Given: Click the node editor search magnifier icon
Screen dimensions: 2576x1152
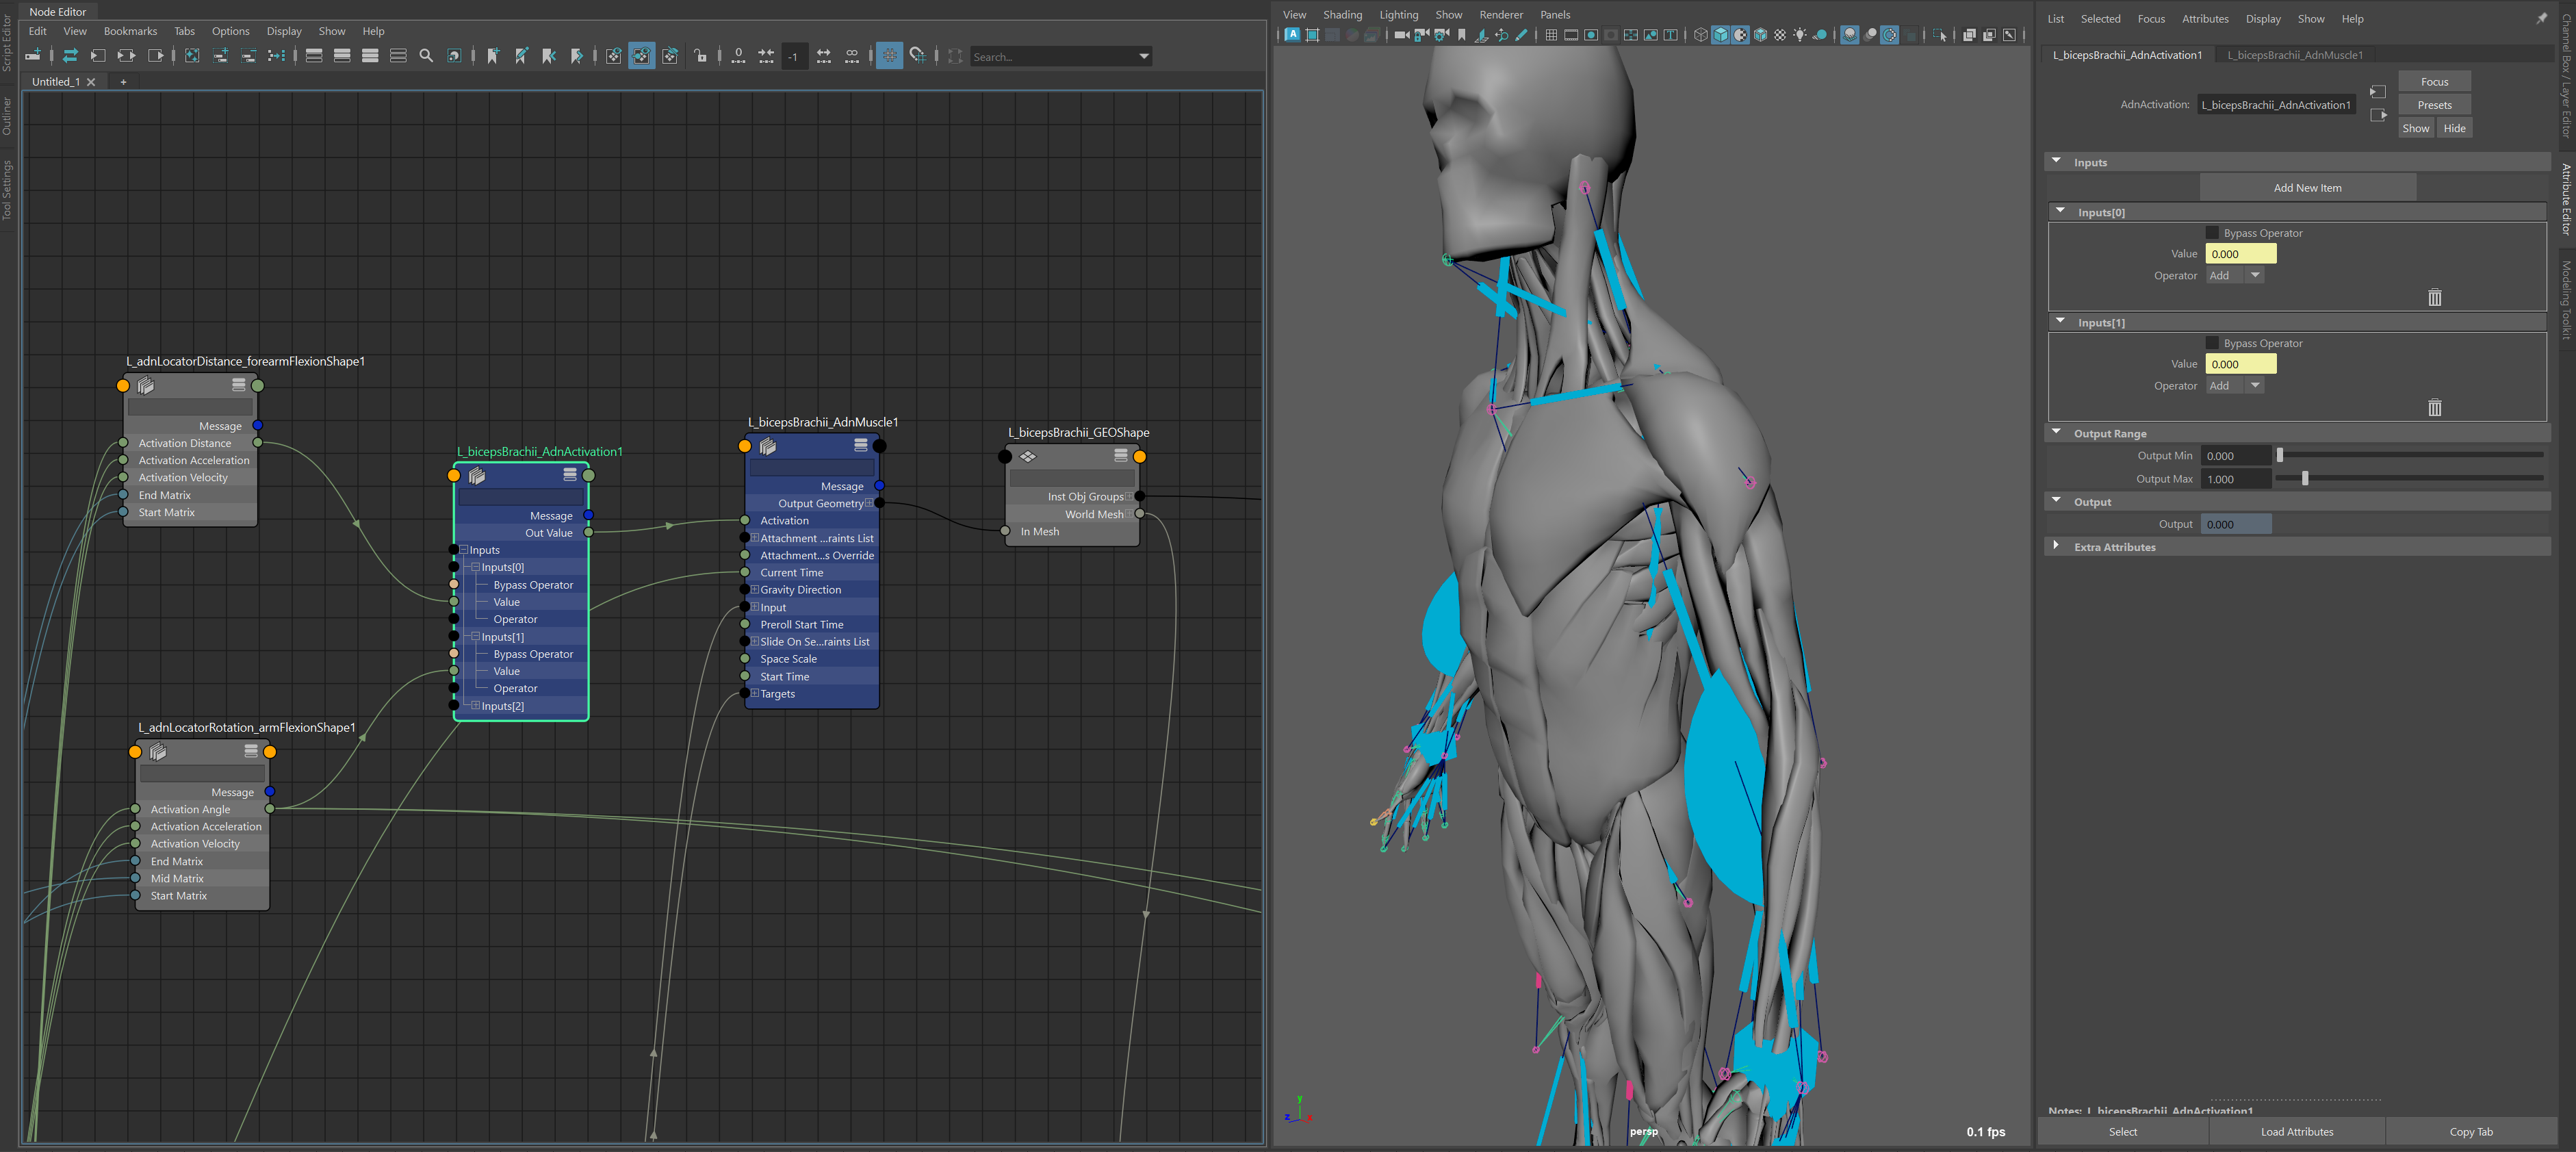Looking at the screenshot, I should tap(426, 56).
